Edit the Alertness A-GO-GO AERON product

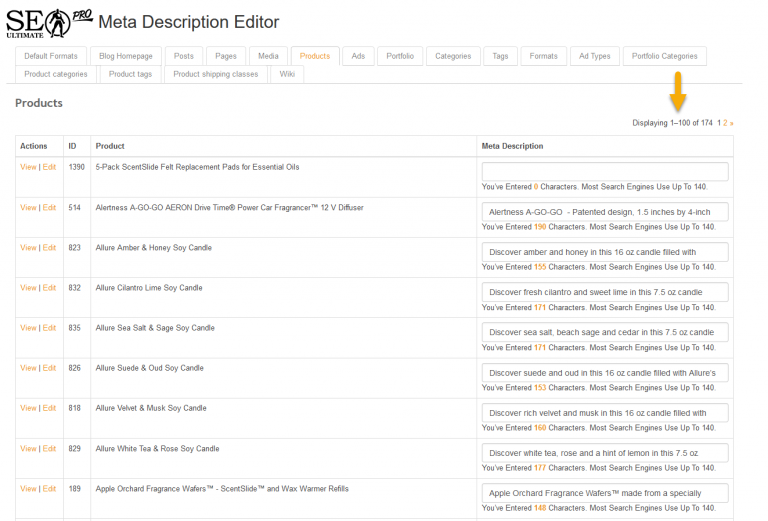point(49,208)
